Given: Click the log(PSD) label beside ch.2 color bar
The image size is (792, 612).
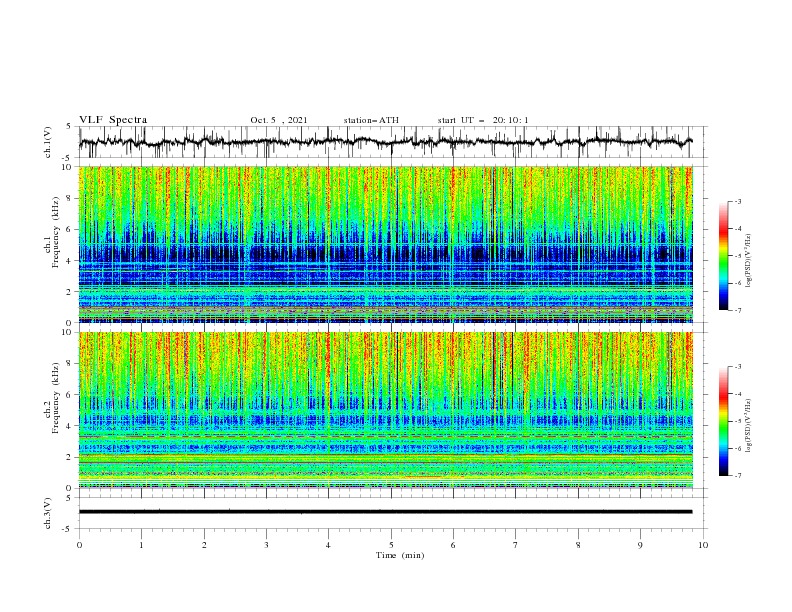Looking at the screenshot, I should [749, 425].
